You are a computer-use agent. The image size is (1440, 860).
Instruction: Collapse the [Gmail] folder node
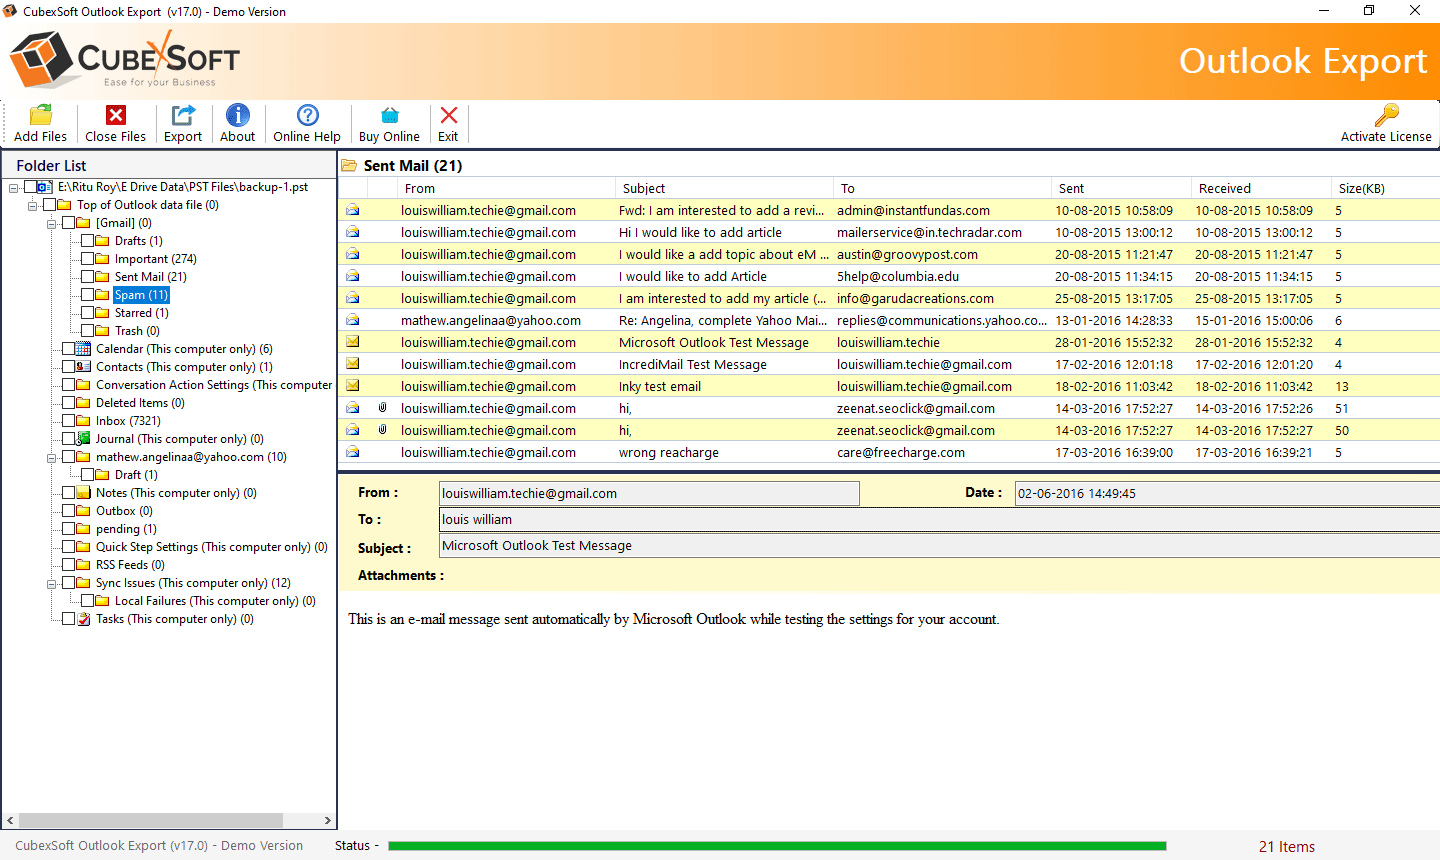[x=51, y=223]
